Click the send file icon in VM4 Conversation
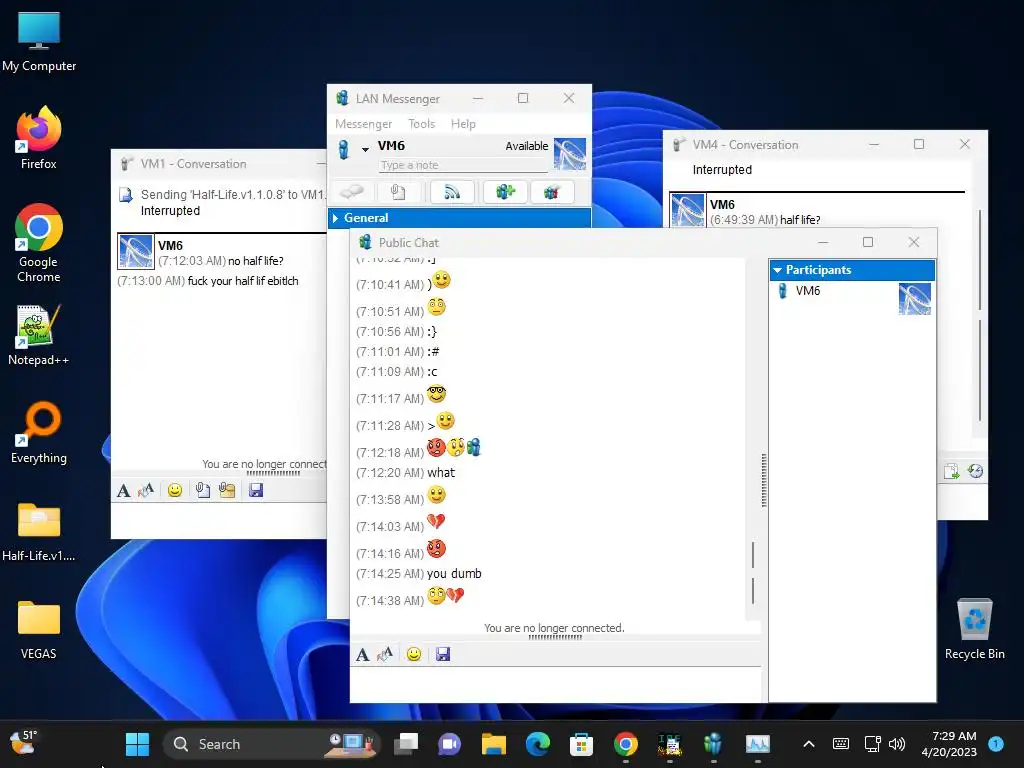 952,471
